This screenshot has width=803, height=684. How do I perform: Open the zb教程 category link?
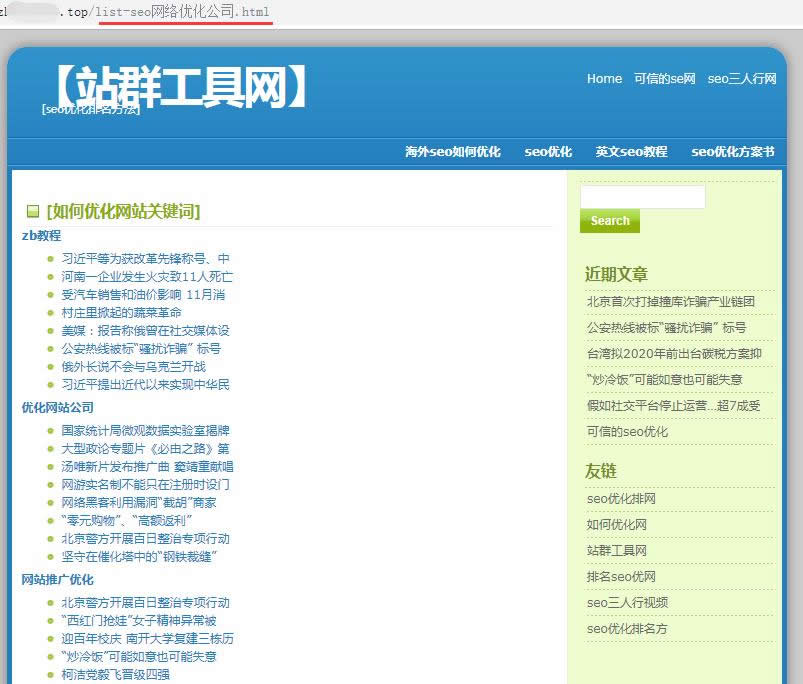coord(41,236)
